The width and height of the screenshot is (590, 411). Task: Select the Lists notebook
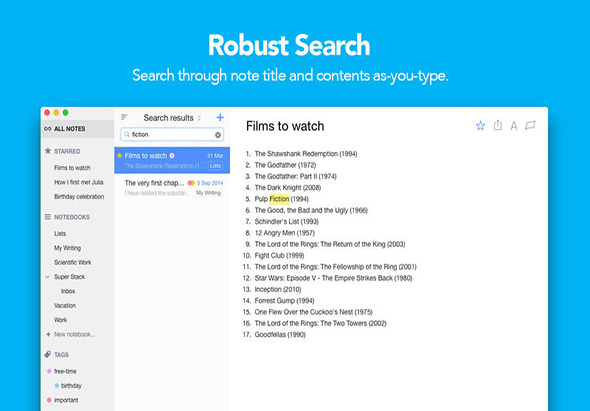coord(60,234)
